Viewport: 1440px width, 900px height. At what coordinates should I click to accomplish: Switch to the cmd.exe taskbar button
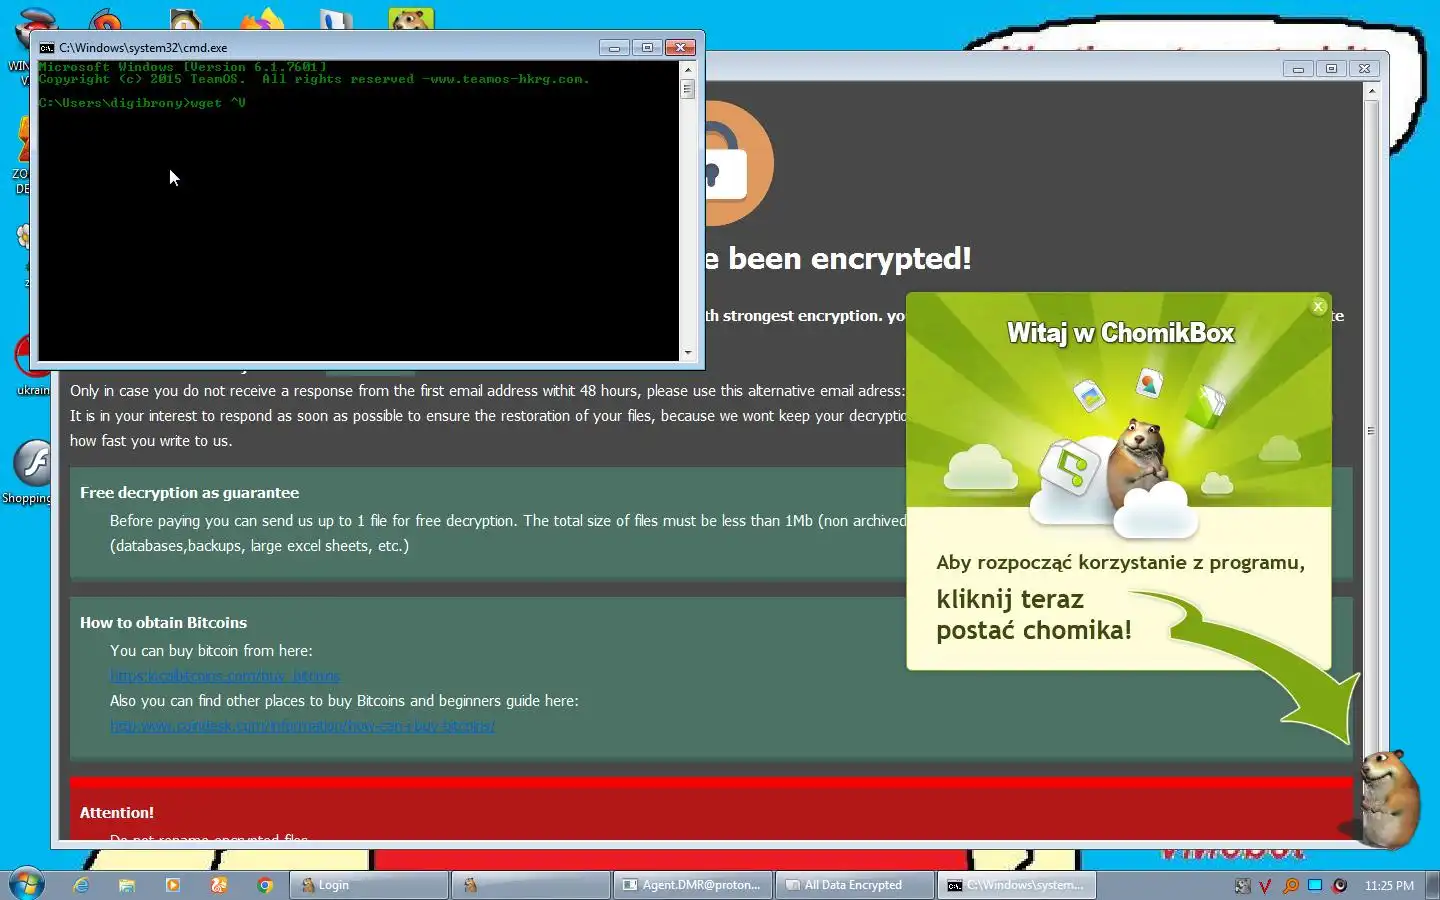(x=1017, y=885)
